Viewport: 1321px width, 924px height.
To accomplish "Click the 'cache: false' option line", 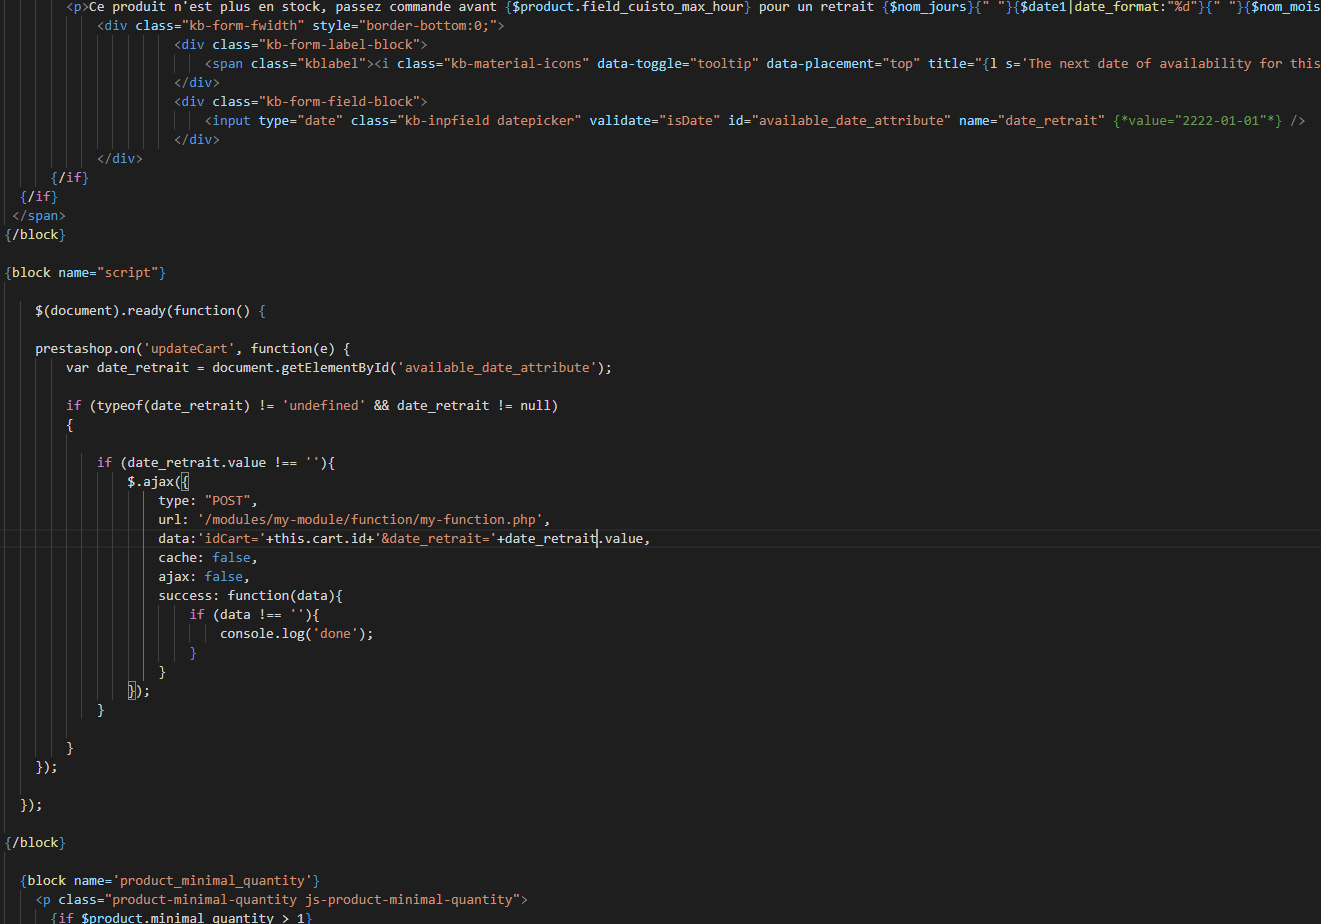I will (x=208, y=557).
